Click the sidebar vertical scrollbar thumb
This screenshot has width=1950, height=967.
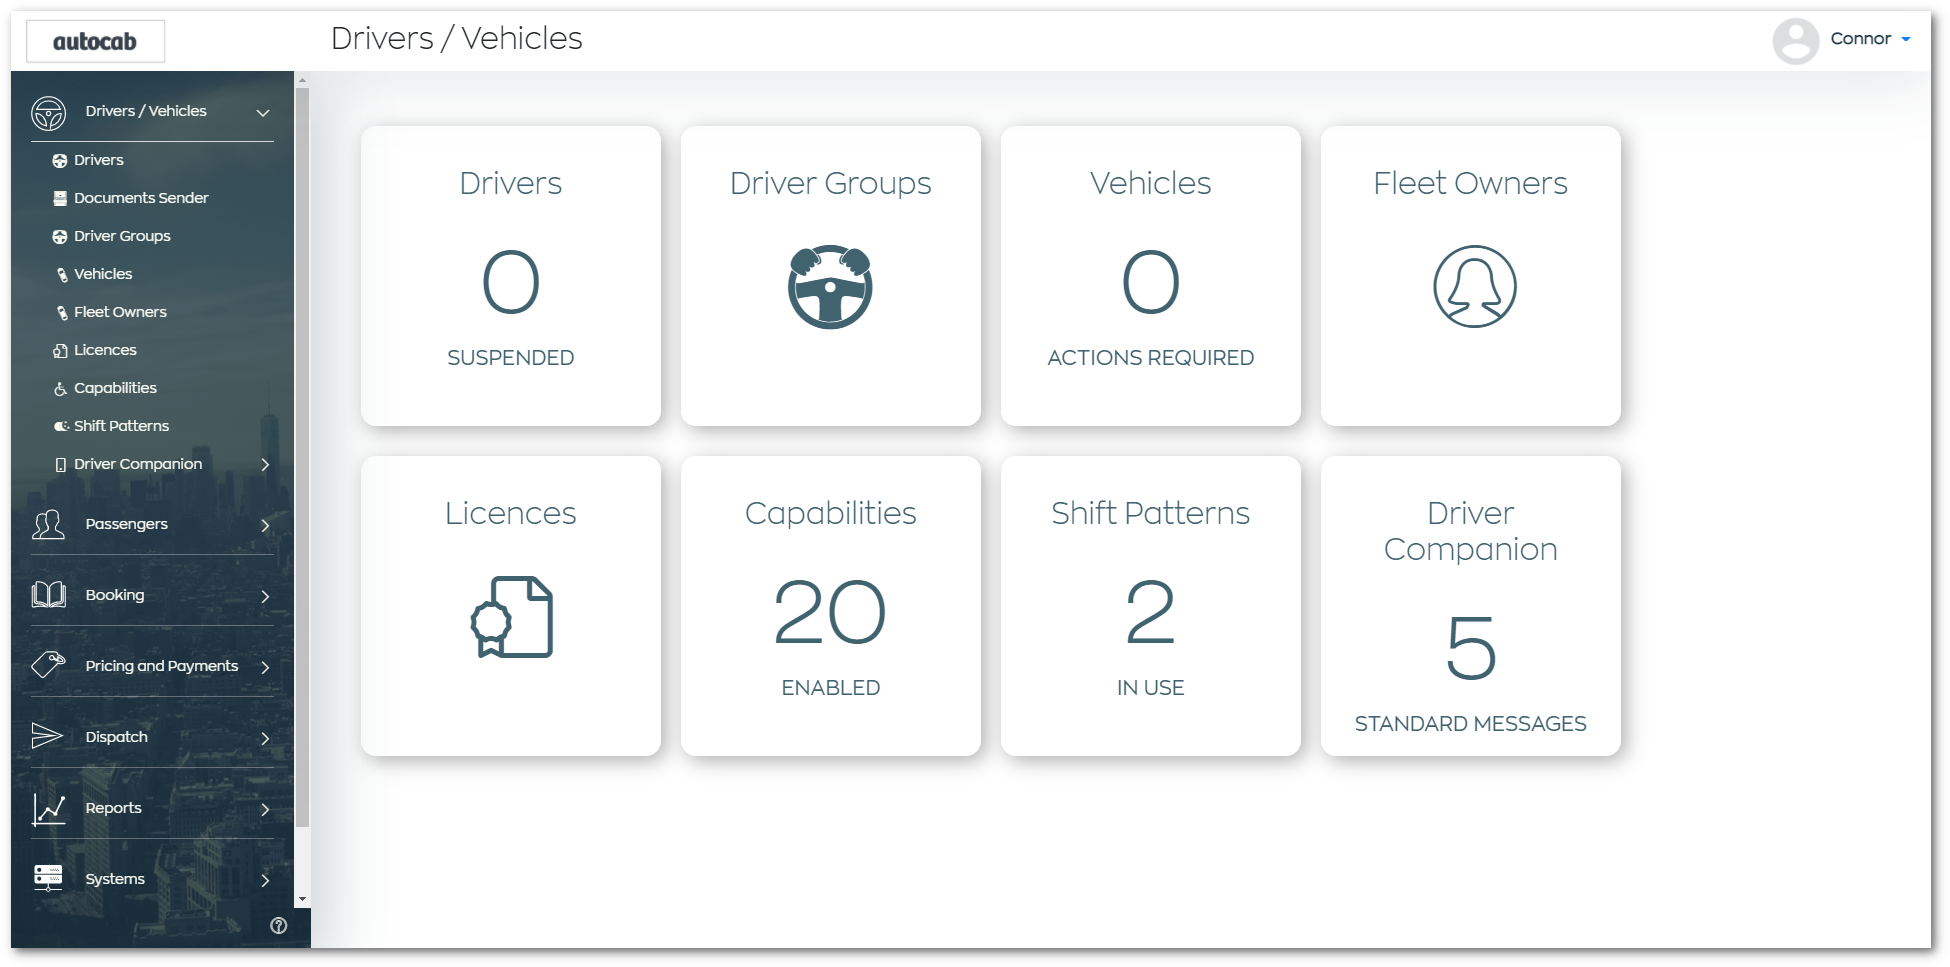point(302,458)
